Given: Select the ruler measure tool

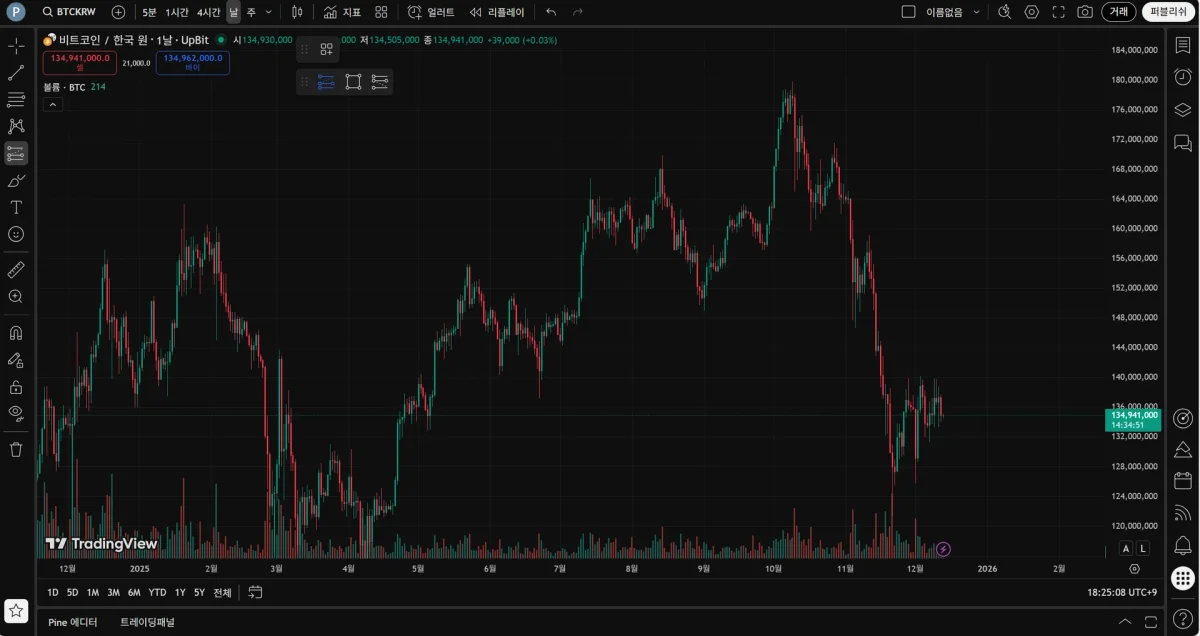Looking at the screenshot, I should 16,270.
